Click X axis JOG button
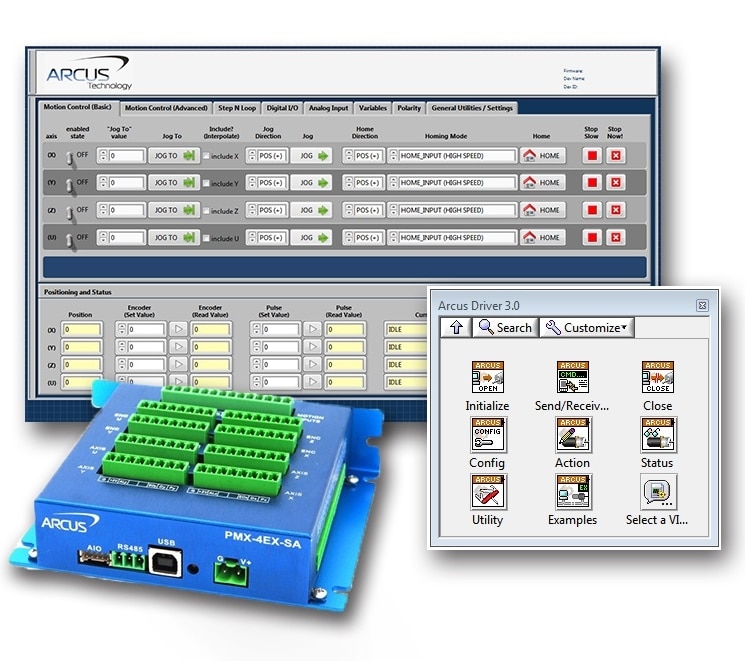Screen dimensions: 745x661 click(311, 155)
